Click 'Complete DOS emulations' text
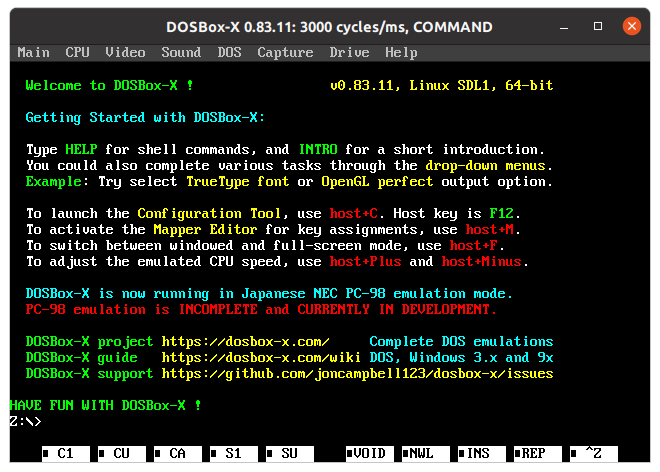 [461, 341]
